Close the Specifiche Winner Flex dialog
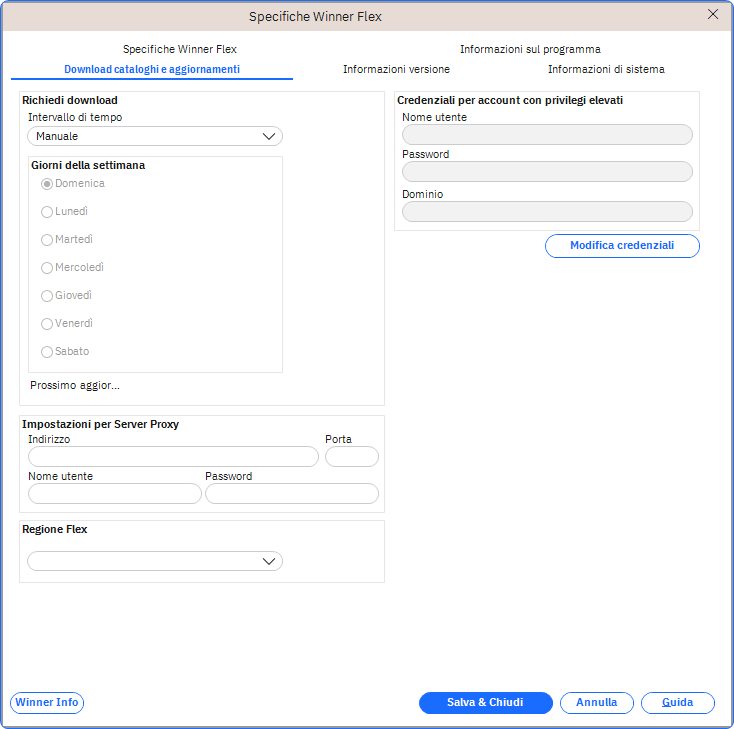Viewport: 734px width, 729px height. tap(713, 15)
